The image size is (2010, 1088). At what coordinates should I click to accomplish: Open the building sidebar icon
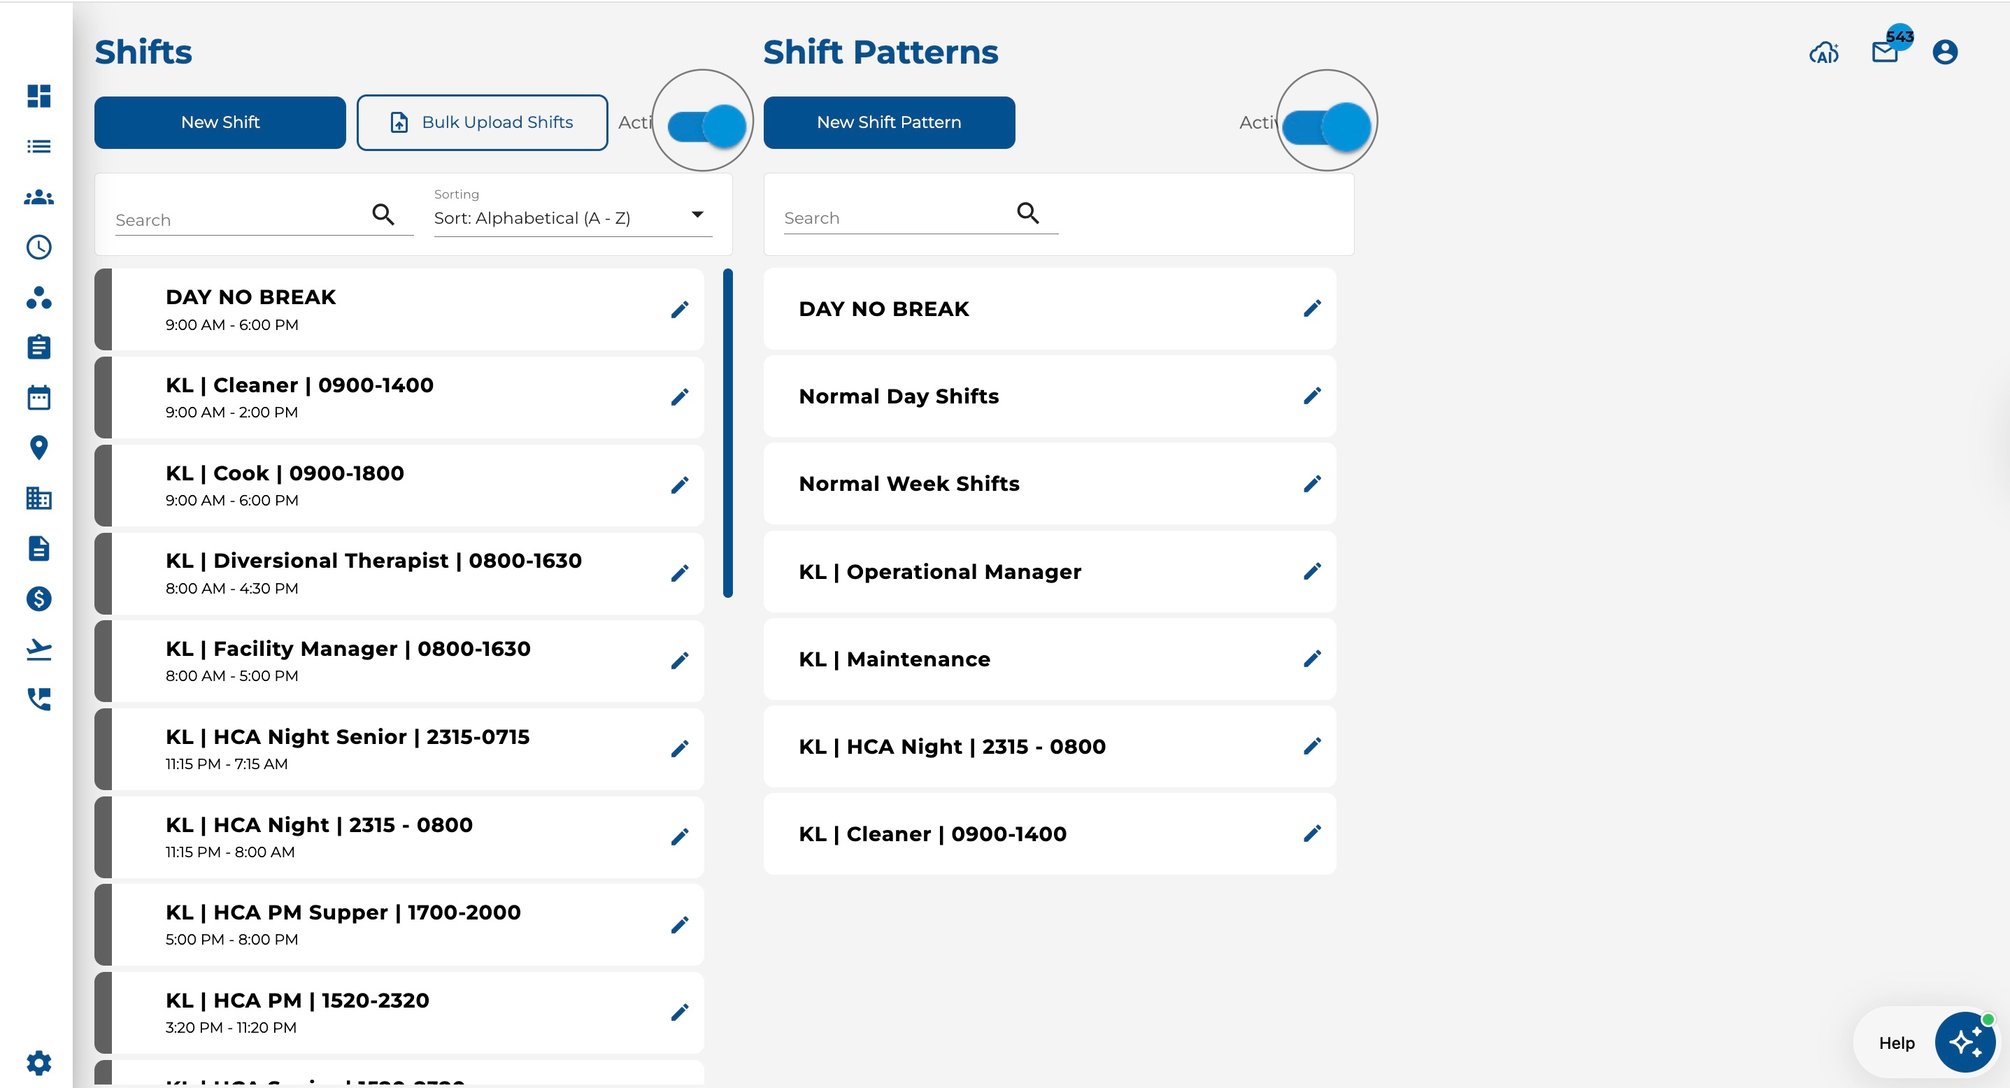39,498
